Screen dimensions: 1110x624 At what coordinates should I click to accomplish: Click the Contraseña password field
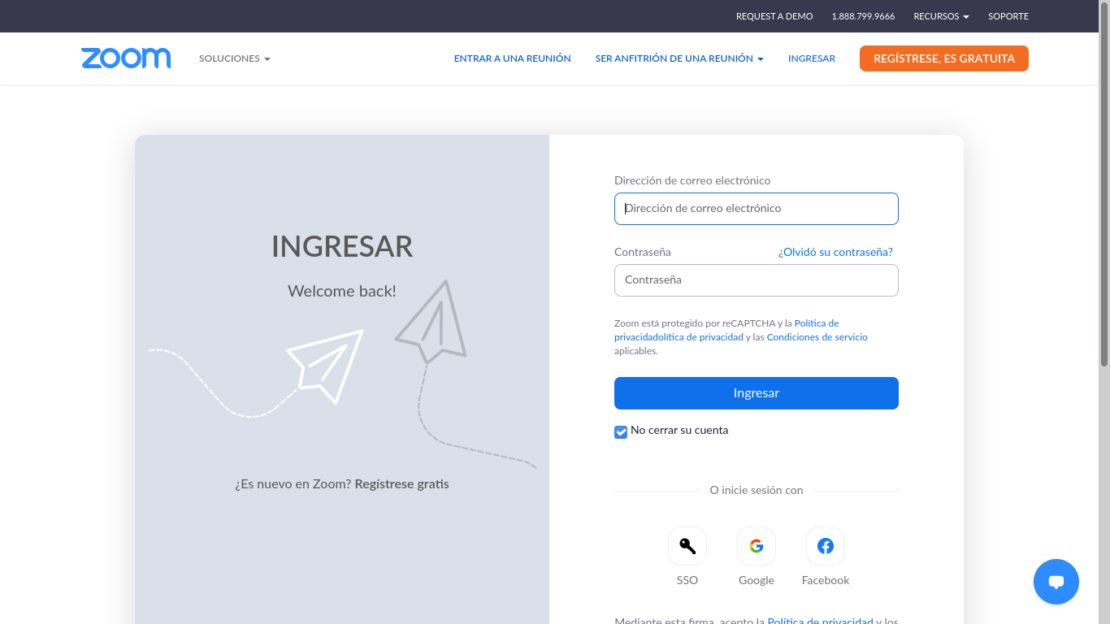[756, 280]
